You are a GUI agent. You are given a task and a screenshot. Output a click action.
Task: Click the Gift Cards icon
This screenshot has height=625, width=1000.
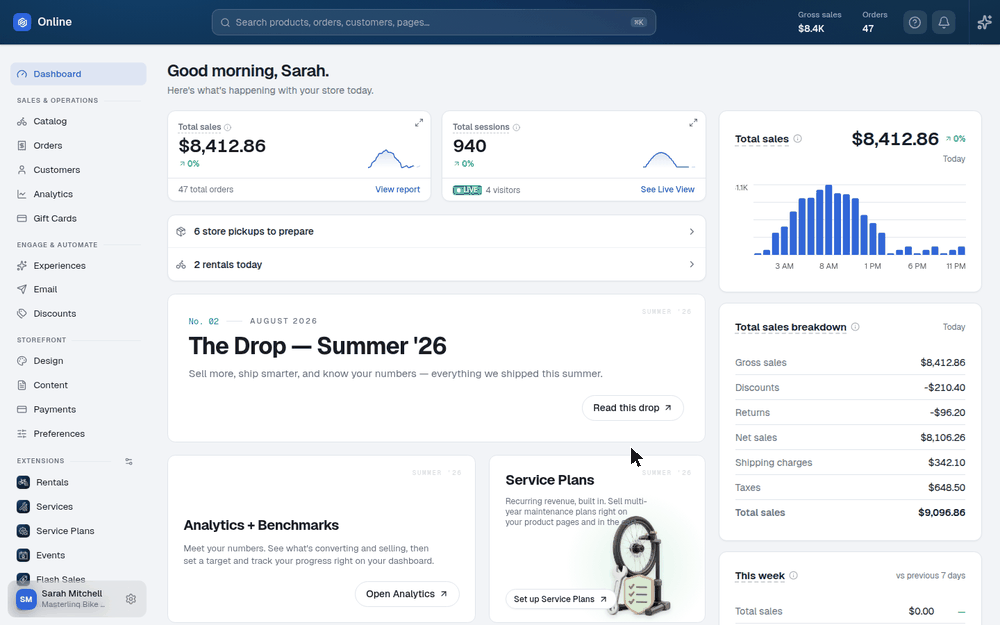22,218
